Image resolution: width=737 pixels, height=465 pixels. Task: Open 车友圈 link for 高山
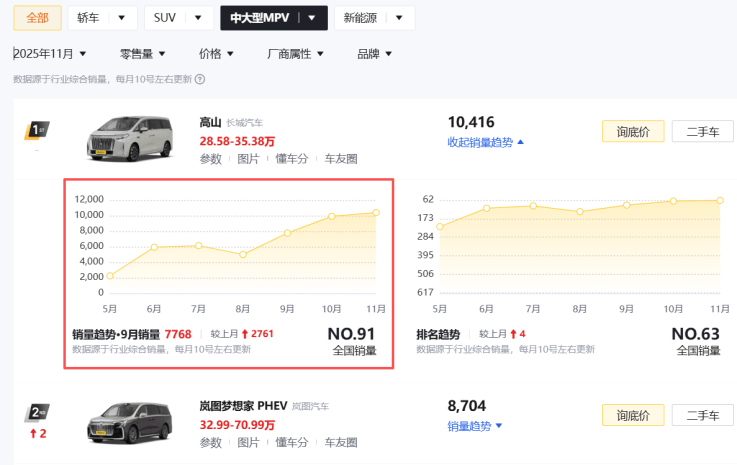[x=341, y=159]
